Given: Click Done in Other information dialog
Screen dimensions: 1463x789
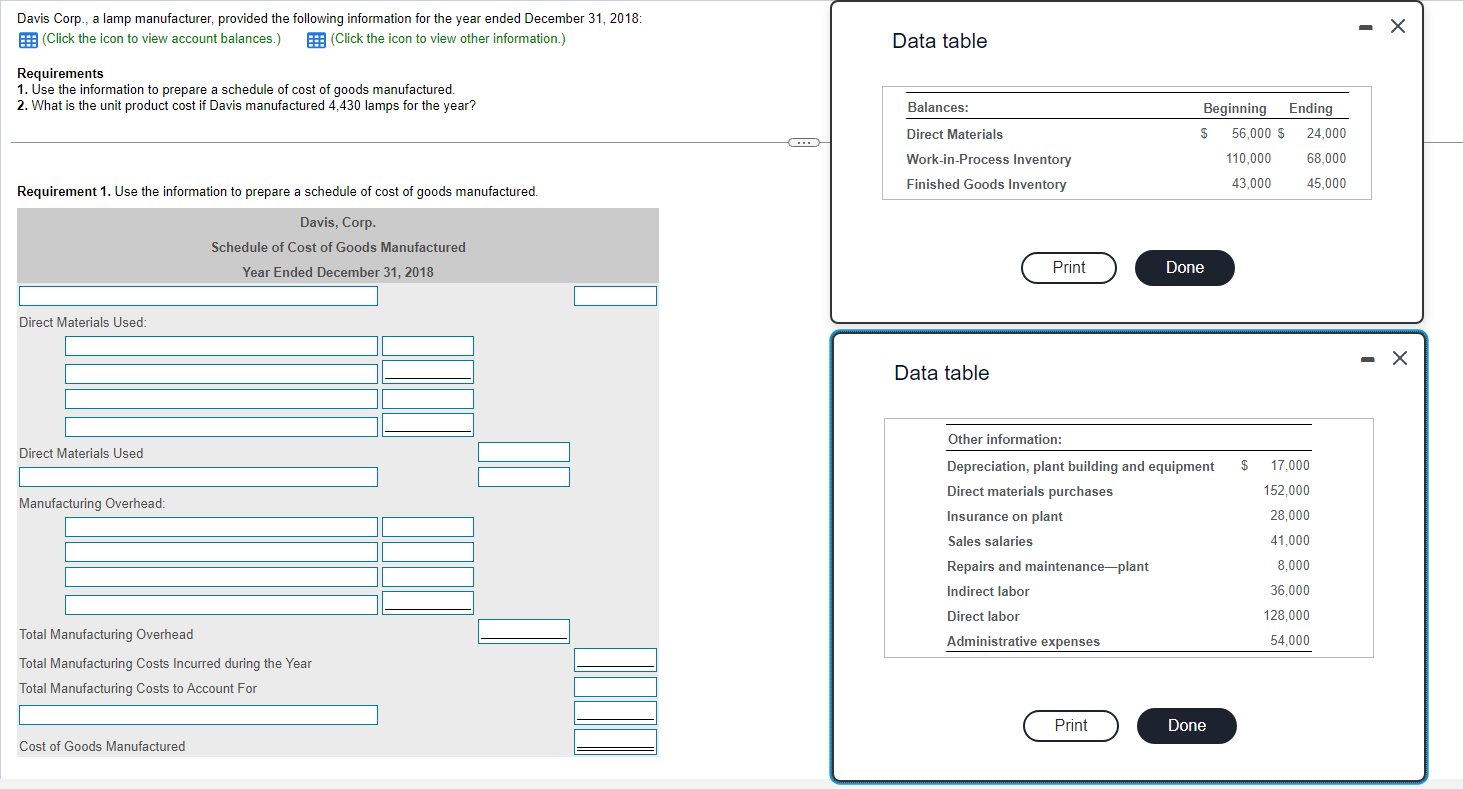Looking at the screenshot, I should [1187, 726].
